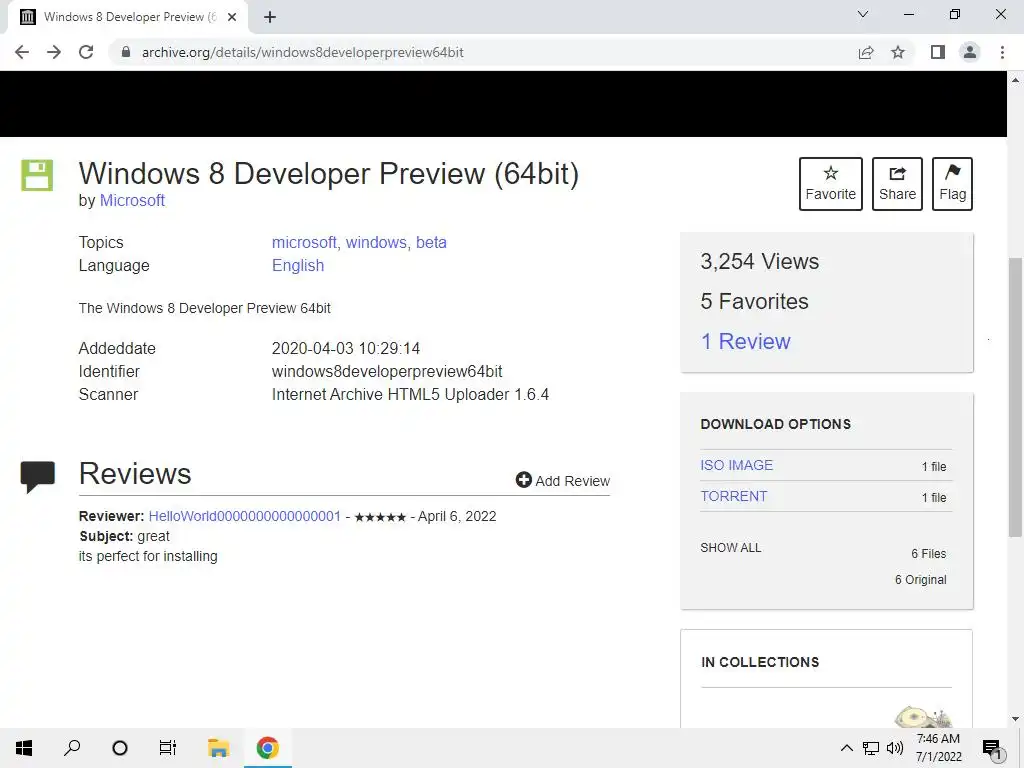
Task: Click the scrollbar up arrow
Action: click(x=1015, y=80)
